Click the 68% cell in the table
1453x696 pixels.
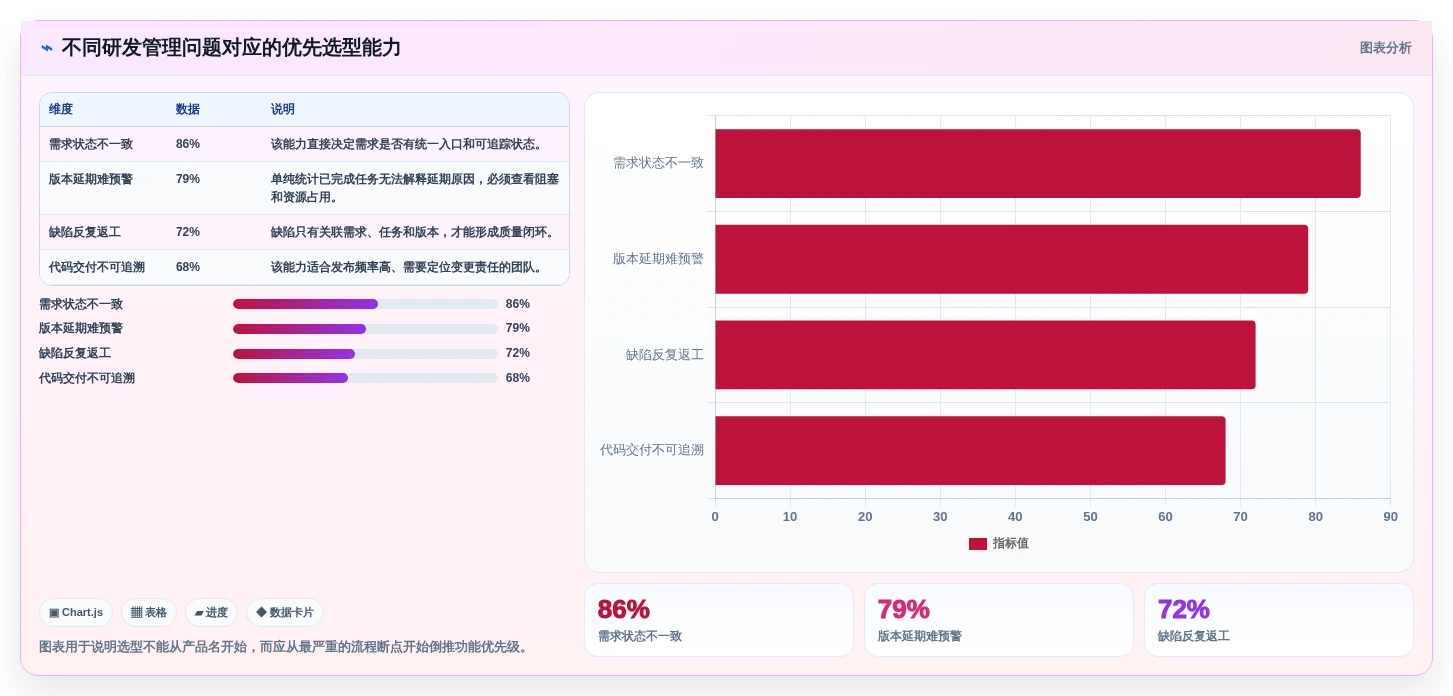(188, 267)
